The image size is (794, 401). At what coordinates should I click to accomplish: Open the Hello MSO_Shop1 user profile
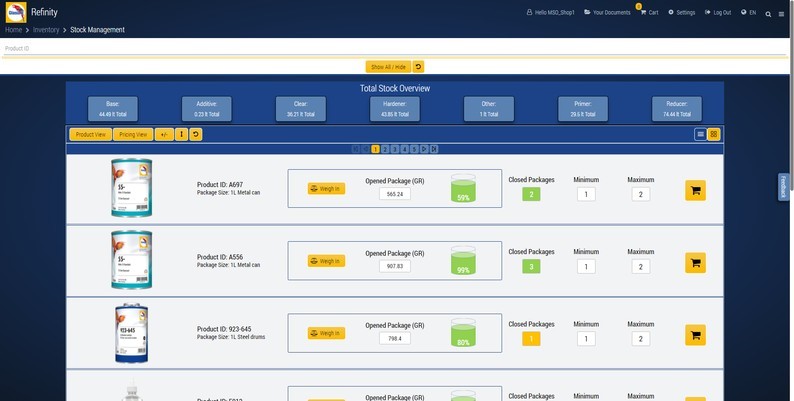pyautogui.click(x=550, y=12)
